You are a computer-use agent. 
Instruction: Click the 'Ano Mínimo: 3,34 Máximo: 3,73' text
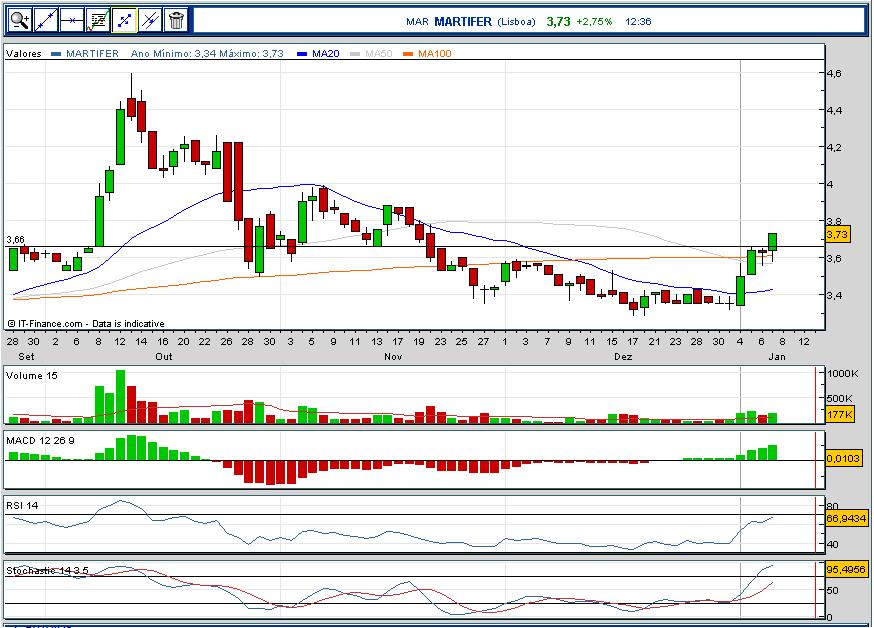[207, 53]
